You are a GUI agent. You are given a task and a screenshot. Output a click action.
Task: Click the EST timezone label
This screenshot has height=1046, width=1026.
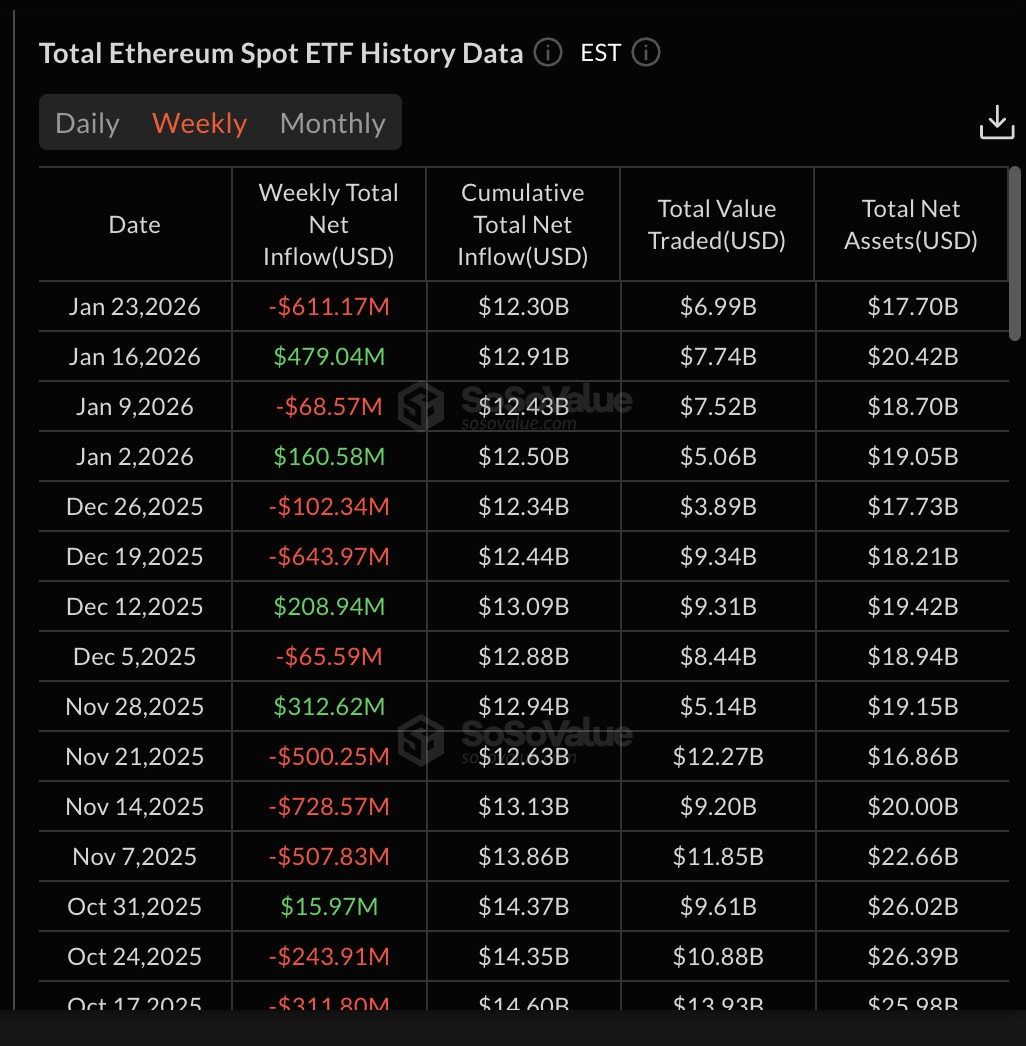pyautogui.click(x=600, y=54)
